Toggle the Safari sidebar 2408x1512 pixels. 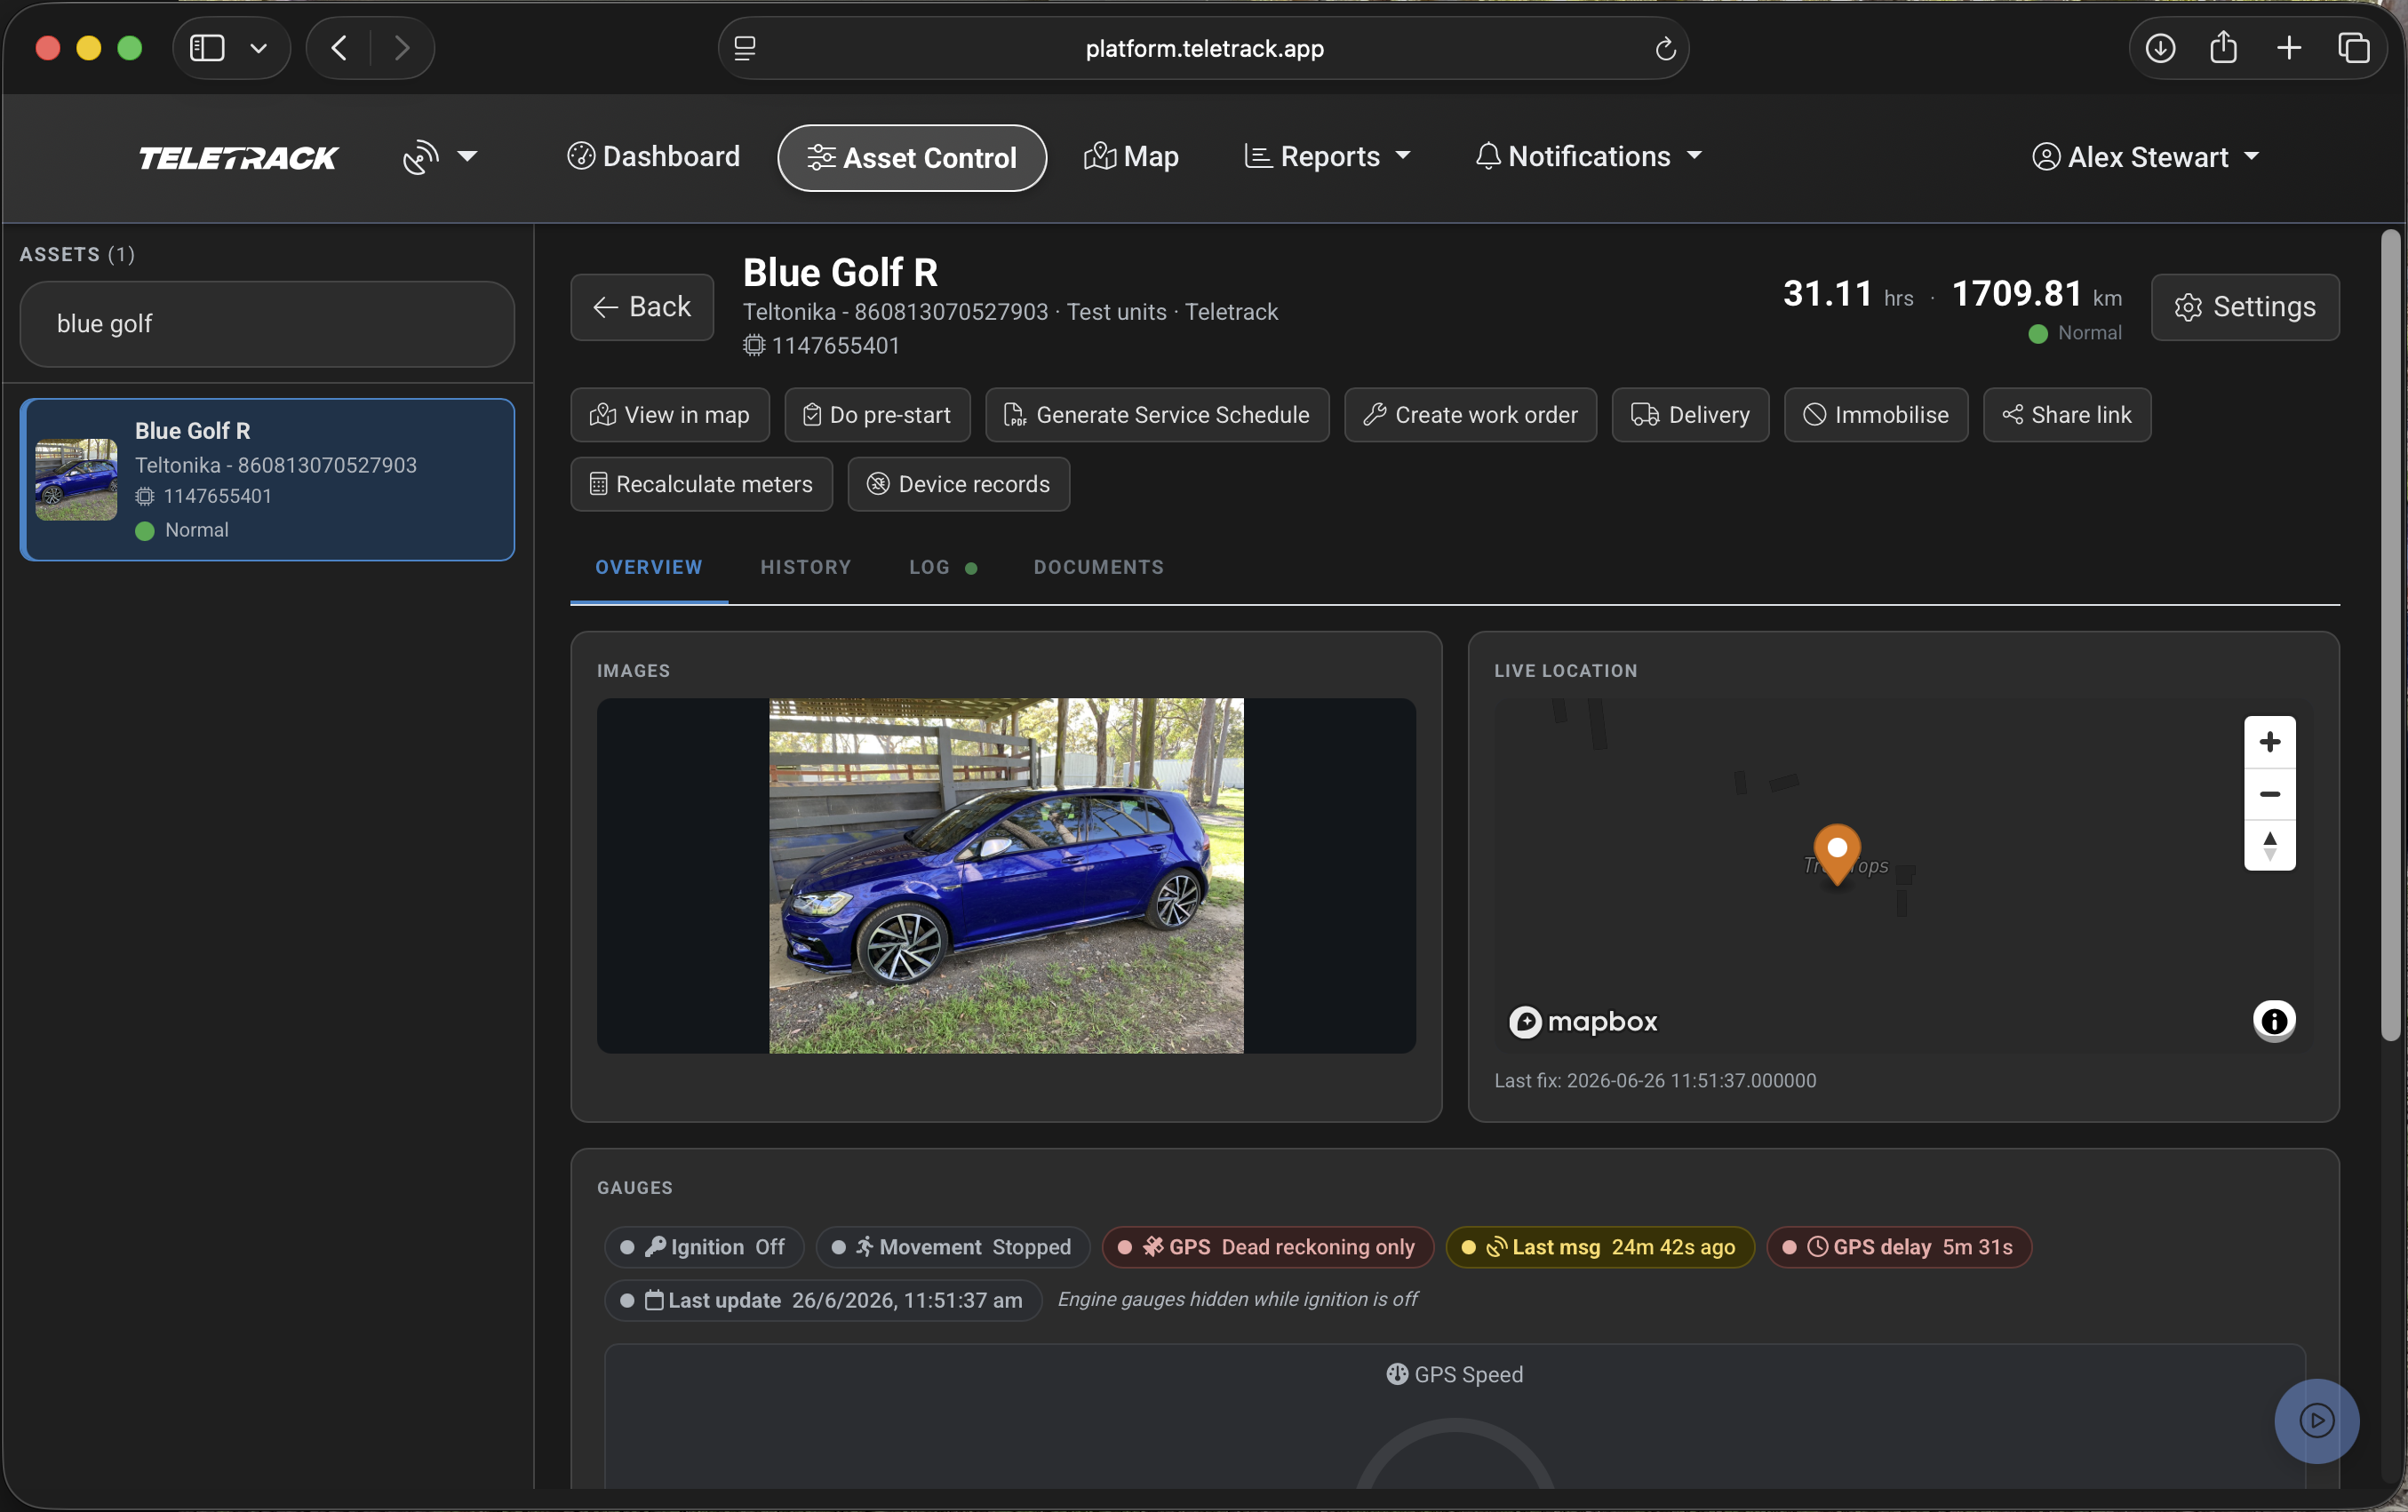207,48
